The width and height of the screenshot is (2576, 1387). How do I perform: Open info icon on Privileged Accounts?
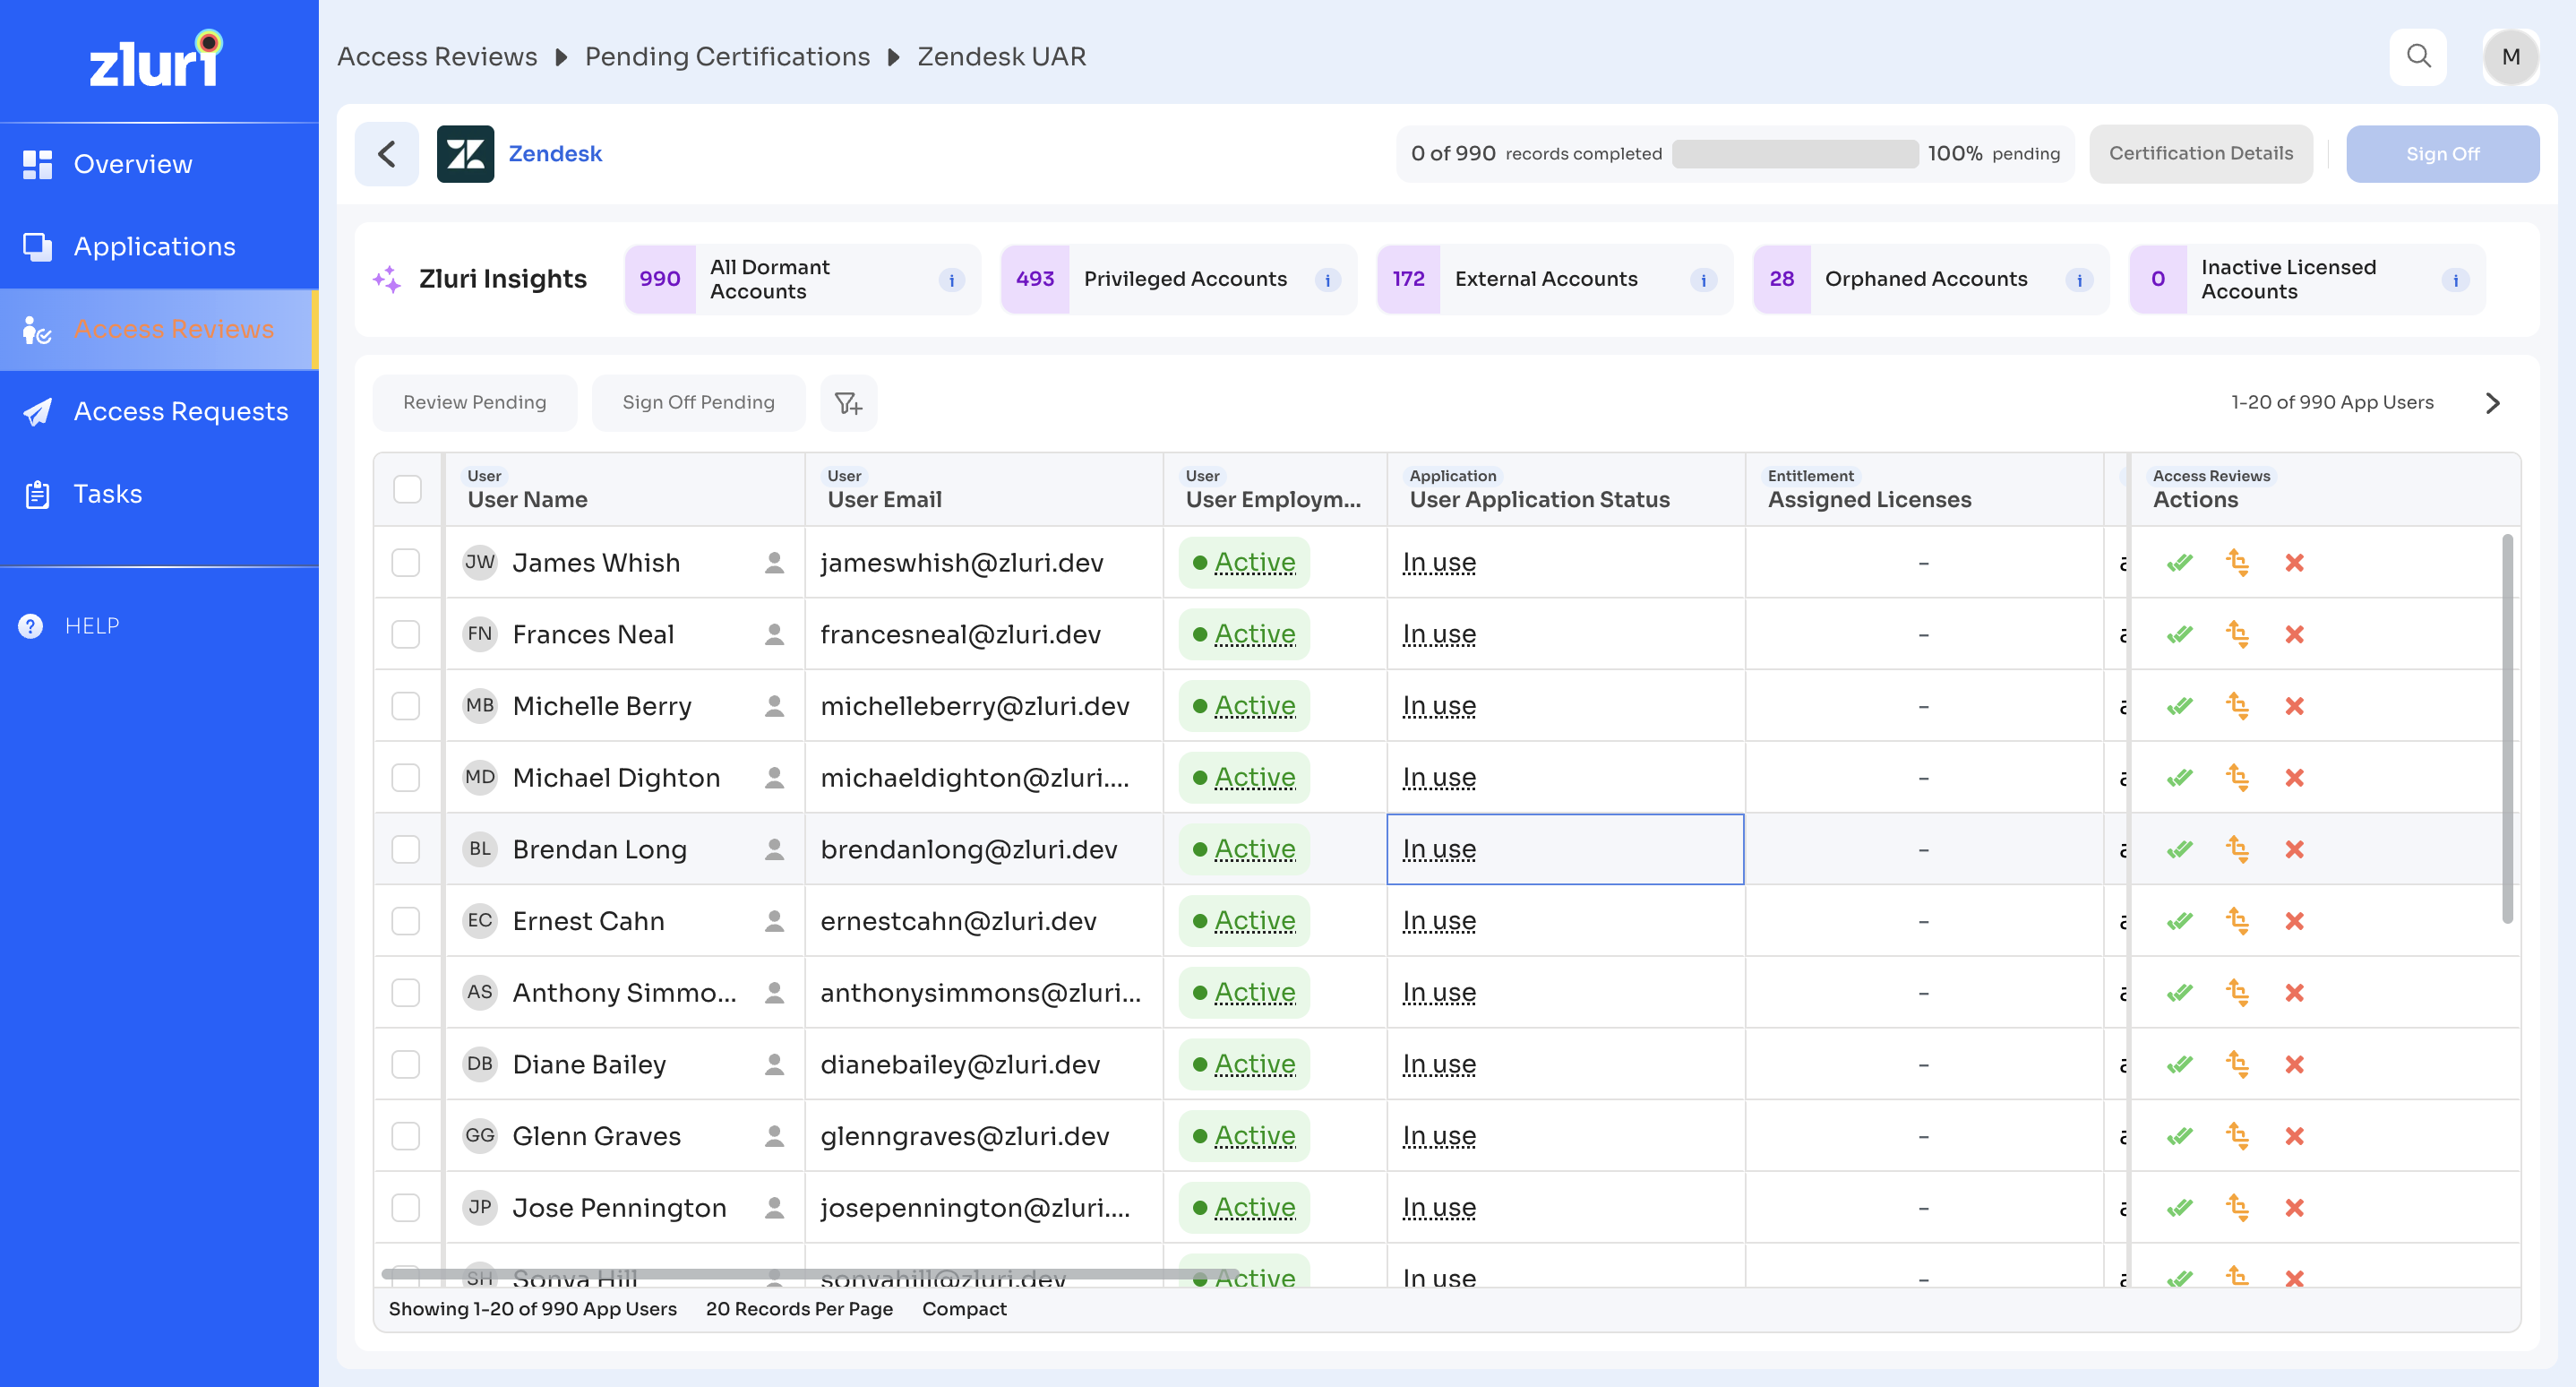pos(1327,280)
